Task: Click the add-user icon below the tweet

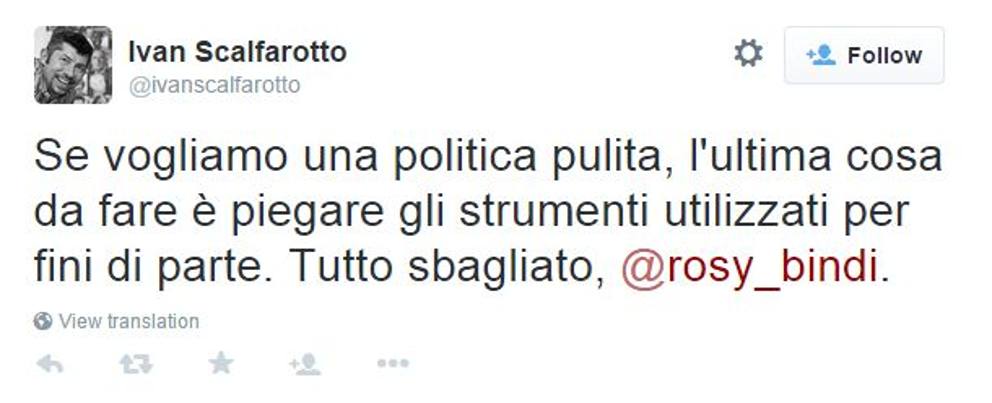Action: [x=305, y=364]
